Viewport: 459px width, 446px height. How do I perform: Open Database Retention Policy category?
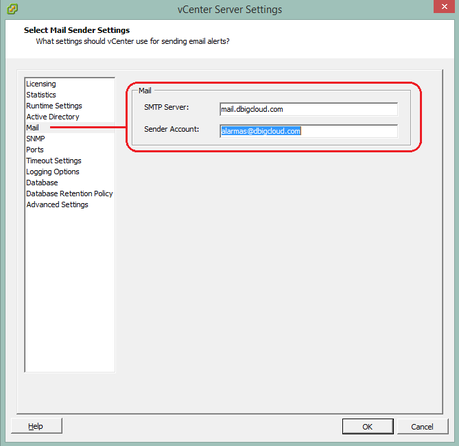tap(69, 194)
